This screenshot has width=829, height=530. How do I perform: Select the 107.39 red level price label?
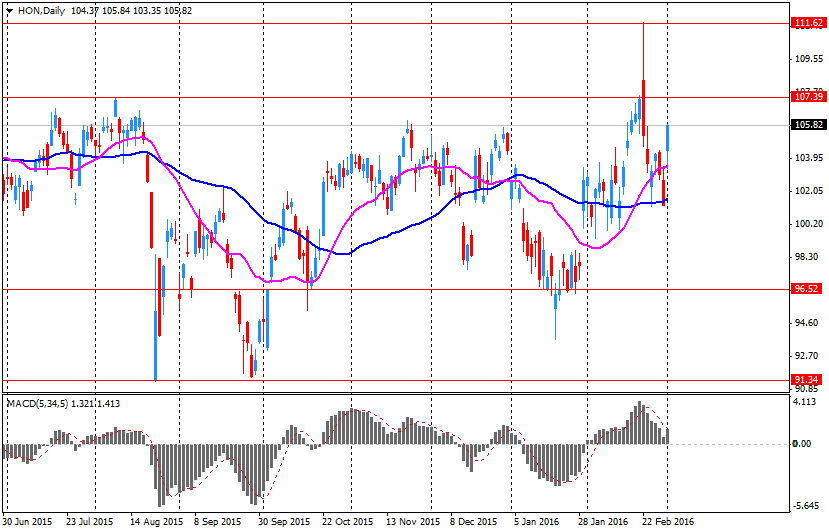809,97
